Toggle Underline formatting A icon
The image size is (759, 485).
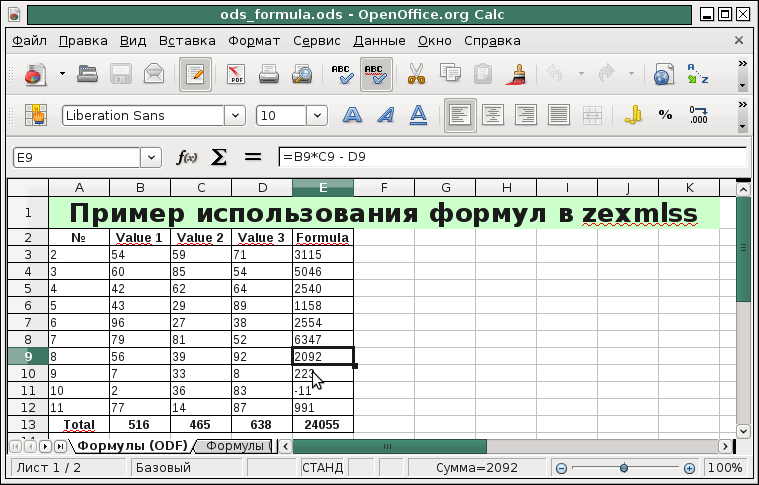418,115
